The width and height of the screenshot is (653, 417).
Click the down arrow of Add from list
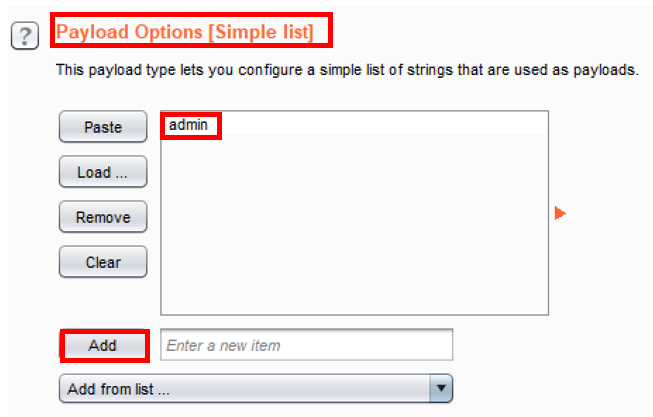(441, 388)
